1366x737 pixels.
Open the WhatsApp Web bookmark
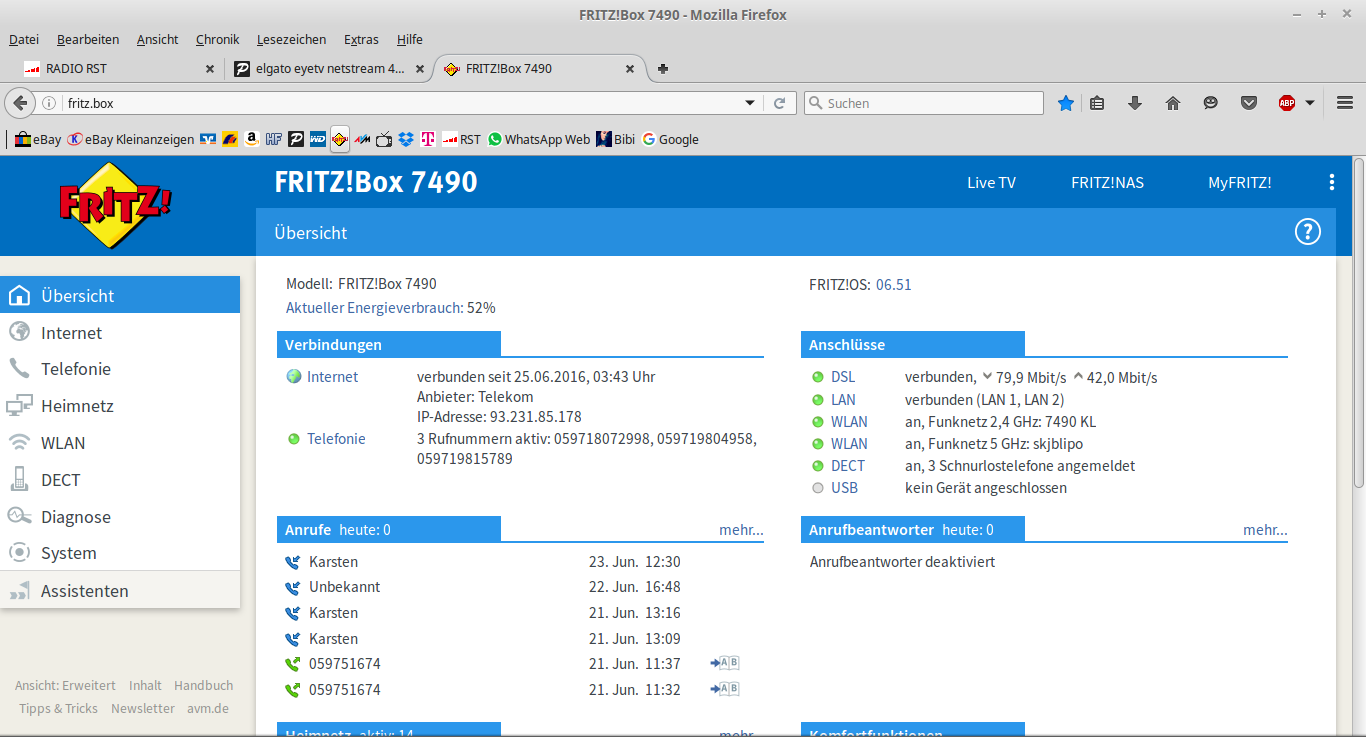538,140
